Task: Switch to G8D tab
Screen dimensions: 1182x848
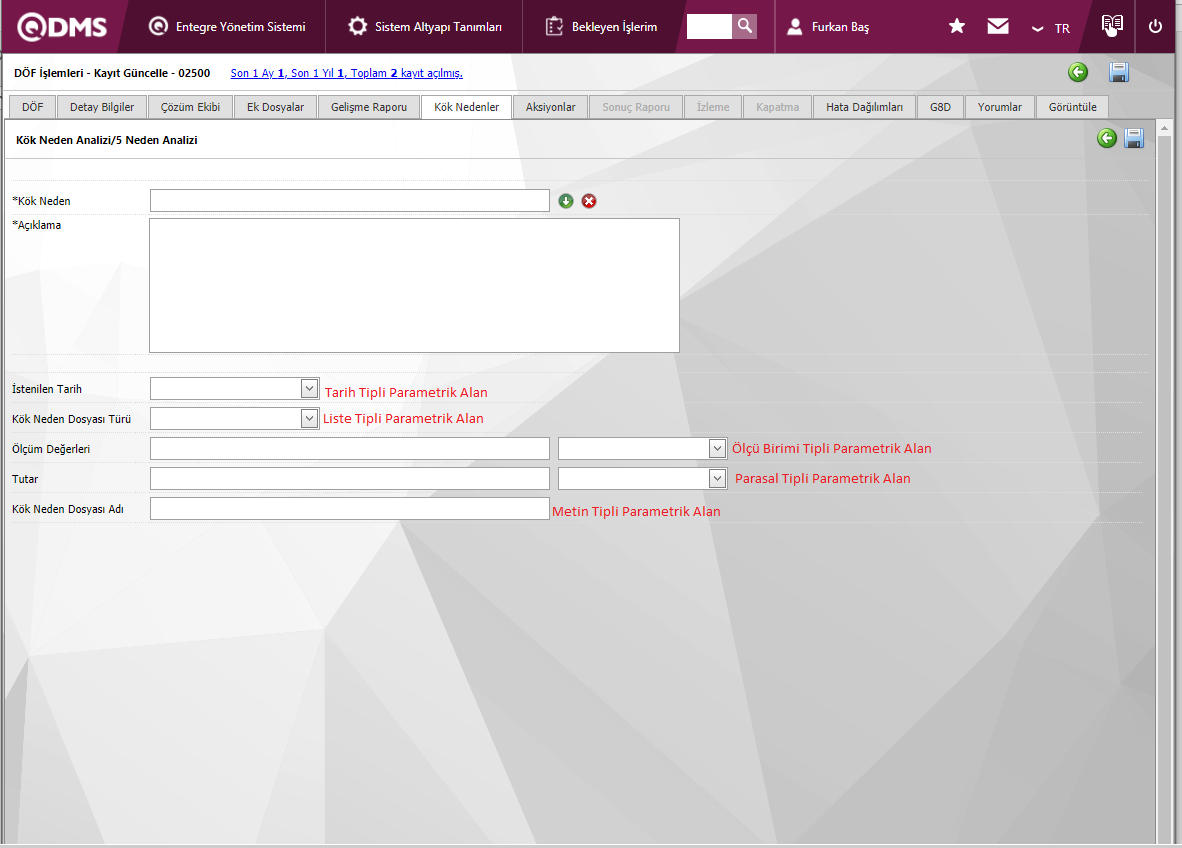Action: (x=940, y=107)
